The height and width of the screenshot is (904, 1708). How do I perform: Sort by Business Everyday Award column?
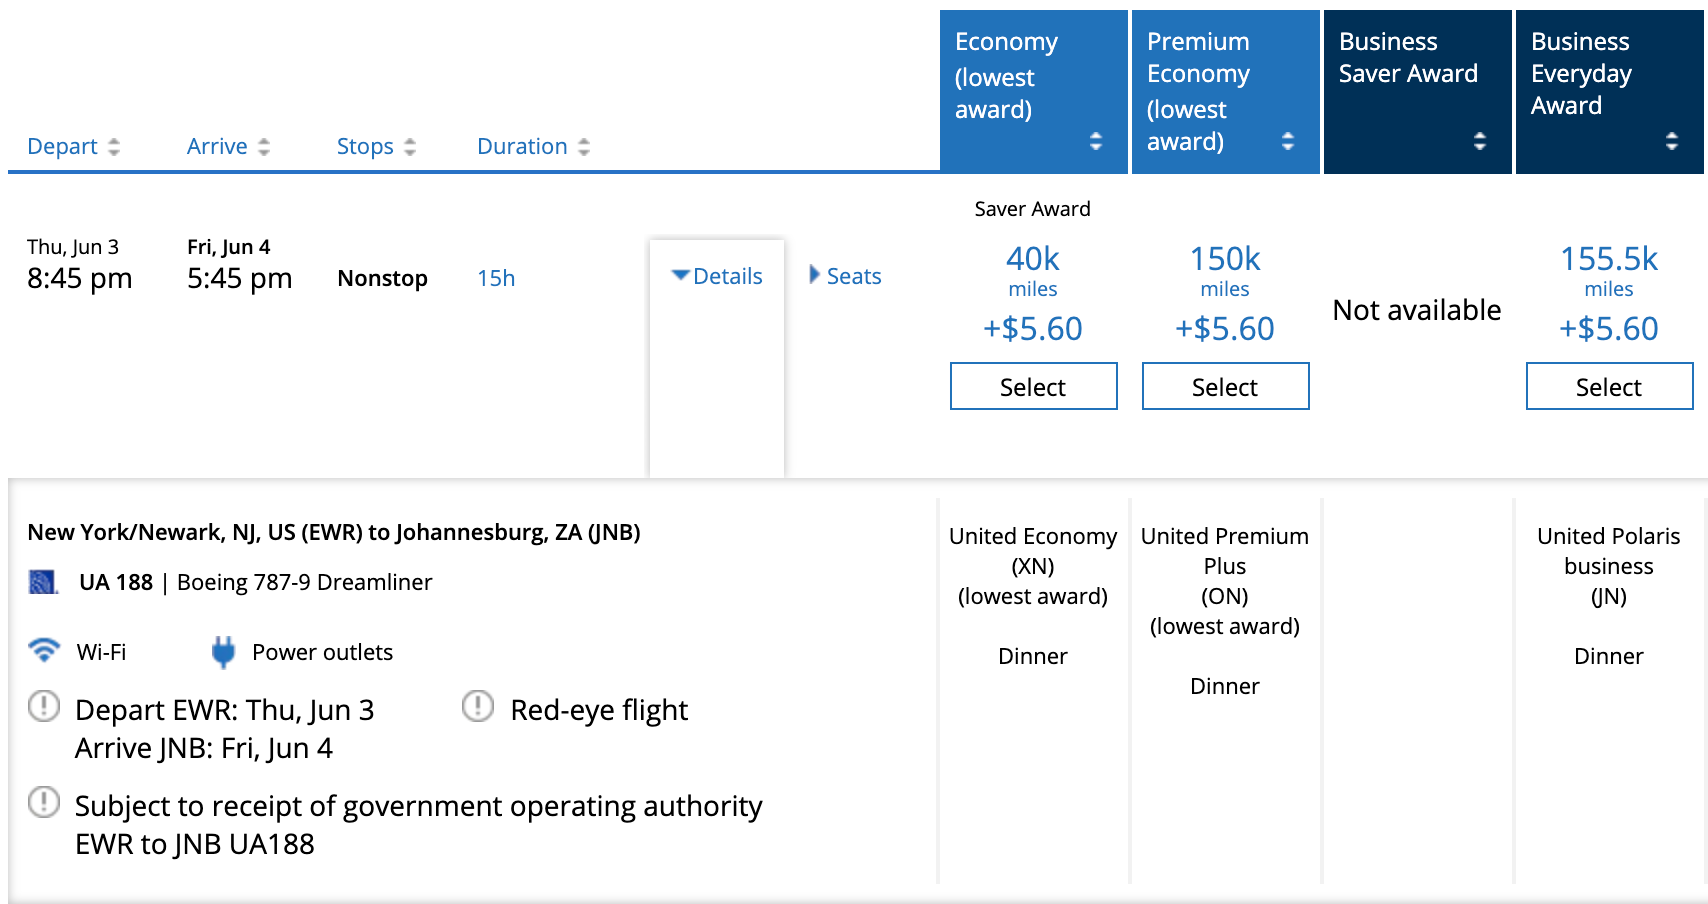pyautogui.click(x=1672, y=141)
